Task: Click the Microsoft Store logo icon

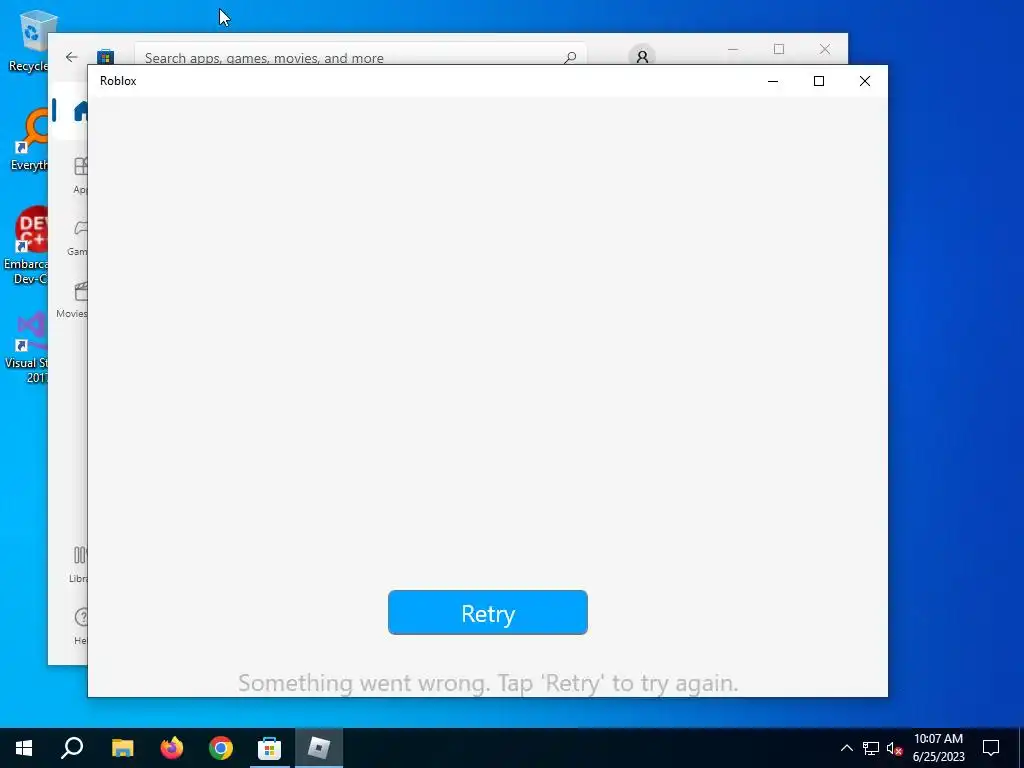Action: coord(106,57)
